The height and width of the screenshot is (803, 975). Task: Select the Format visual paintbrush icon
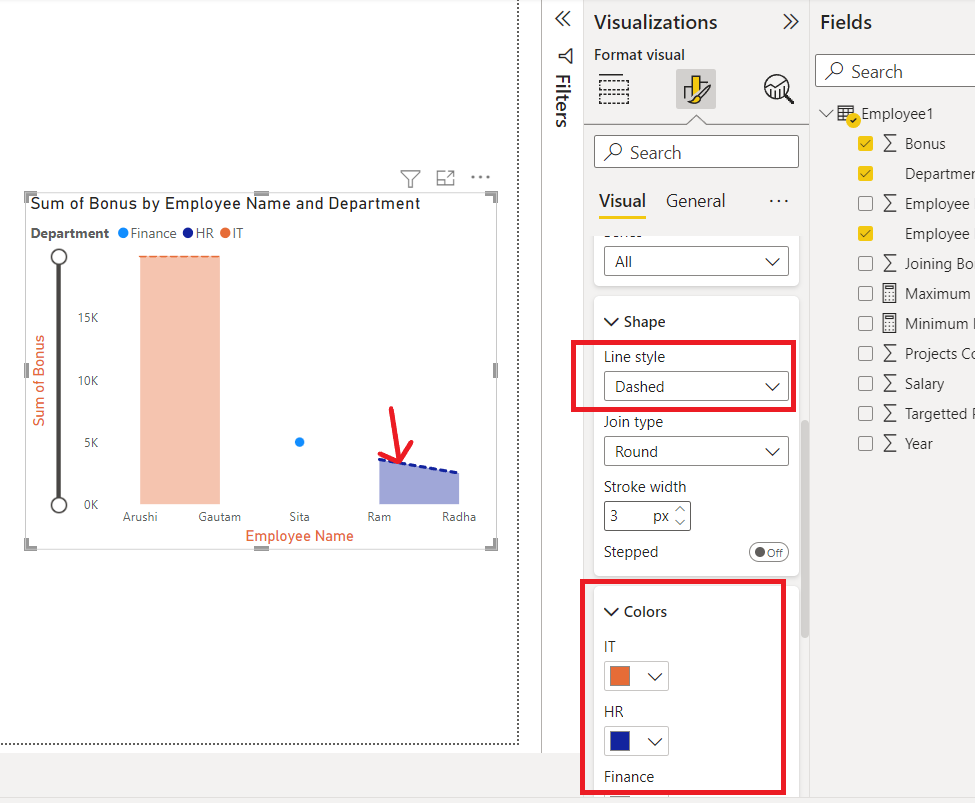[x=696, y=90]
